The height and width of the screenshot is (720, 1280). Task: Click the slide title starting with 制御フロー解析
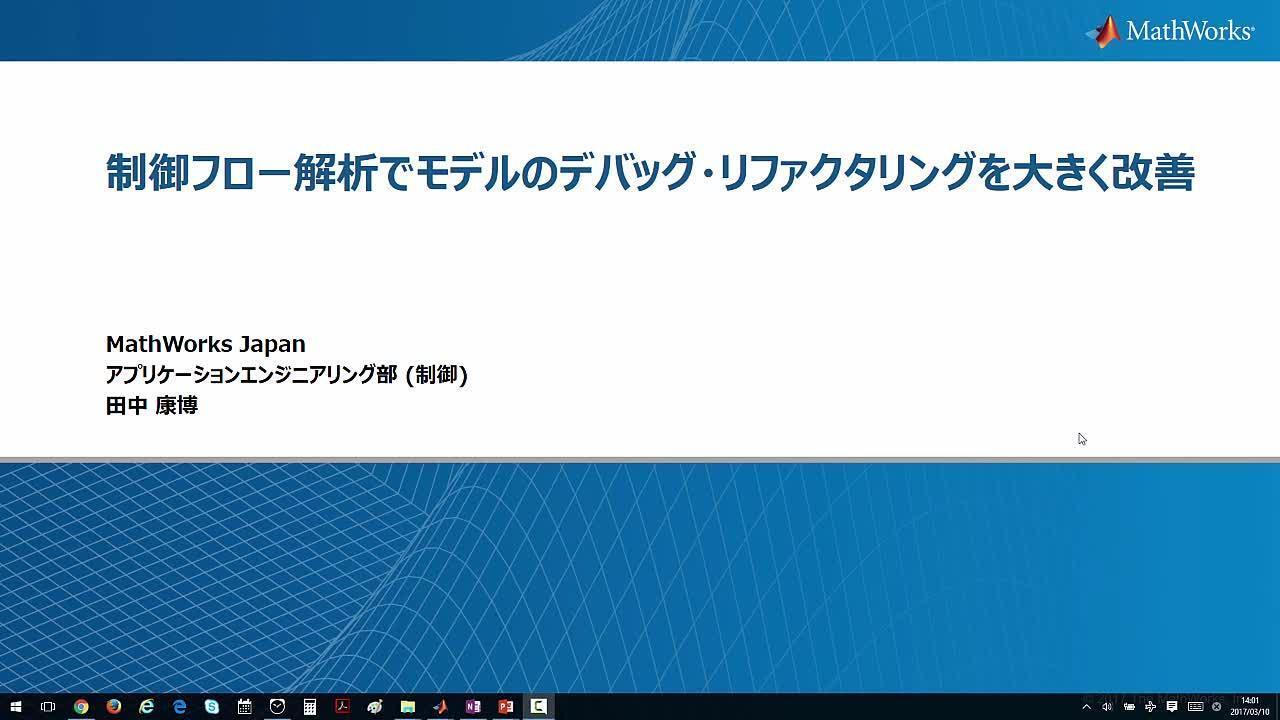point(650,173)
